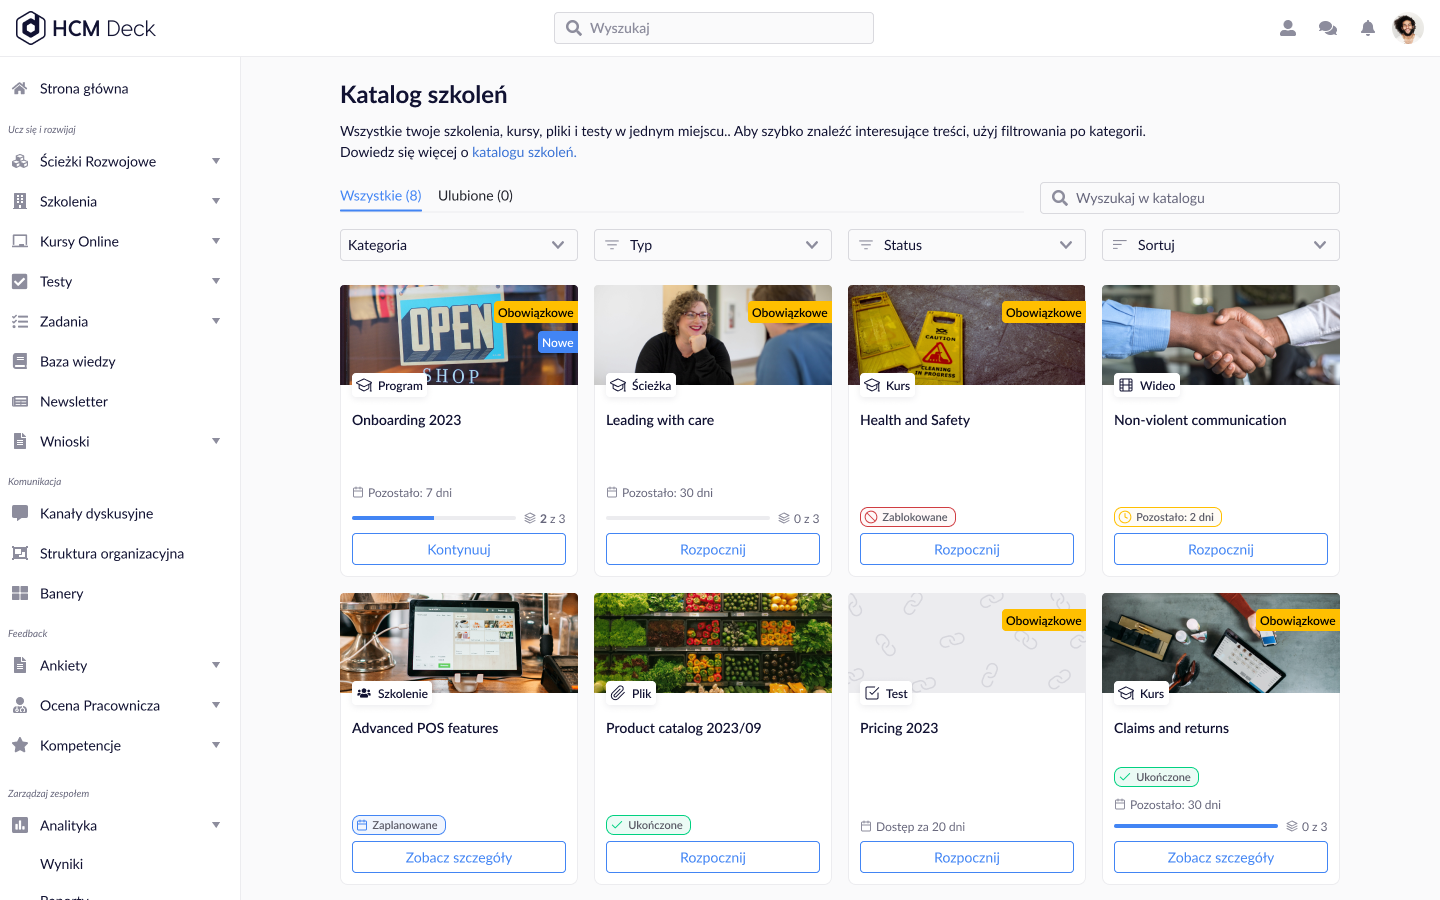Click Zobacz szczegóły on Claims and returns
The width and height of the screenshot is (1440, 900).
click(x=1221, y=857)
